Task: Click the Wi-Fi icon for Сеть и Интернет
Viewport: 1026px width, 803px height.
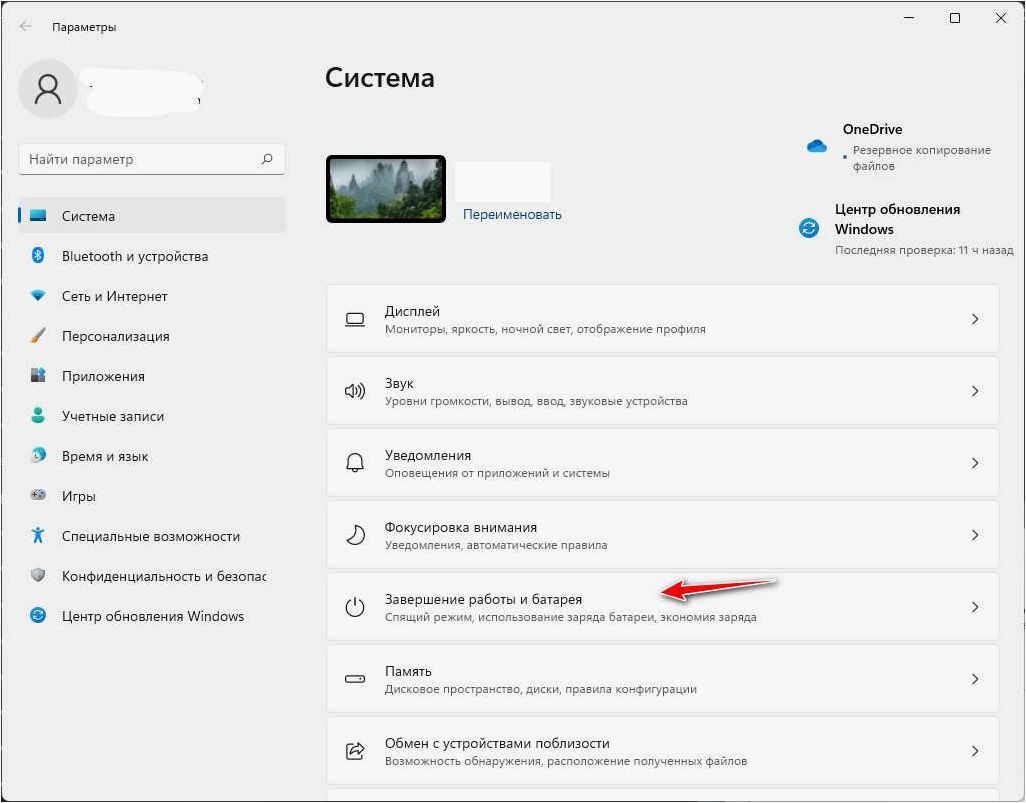Action: 38,296
